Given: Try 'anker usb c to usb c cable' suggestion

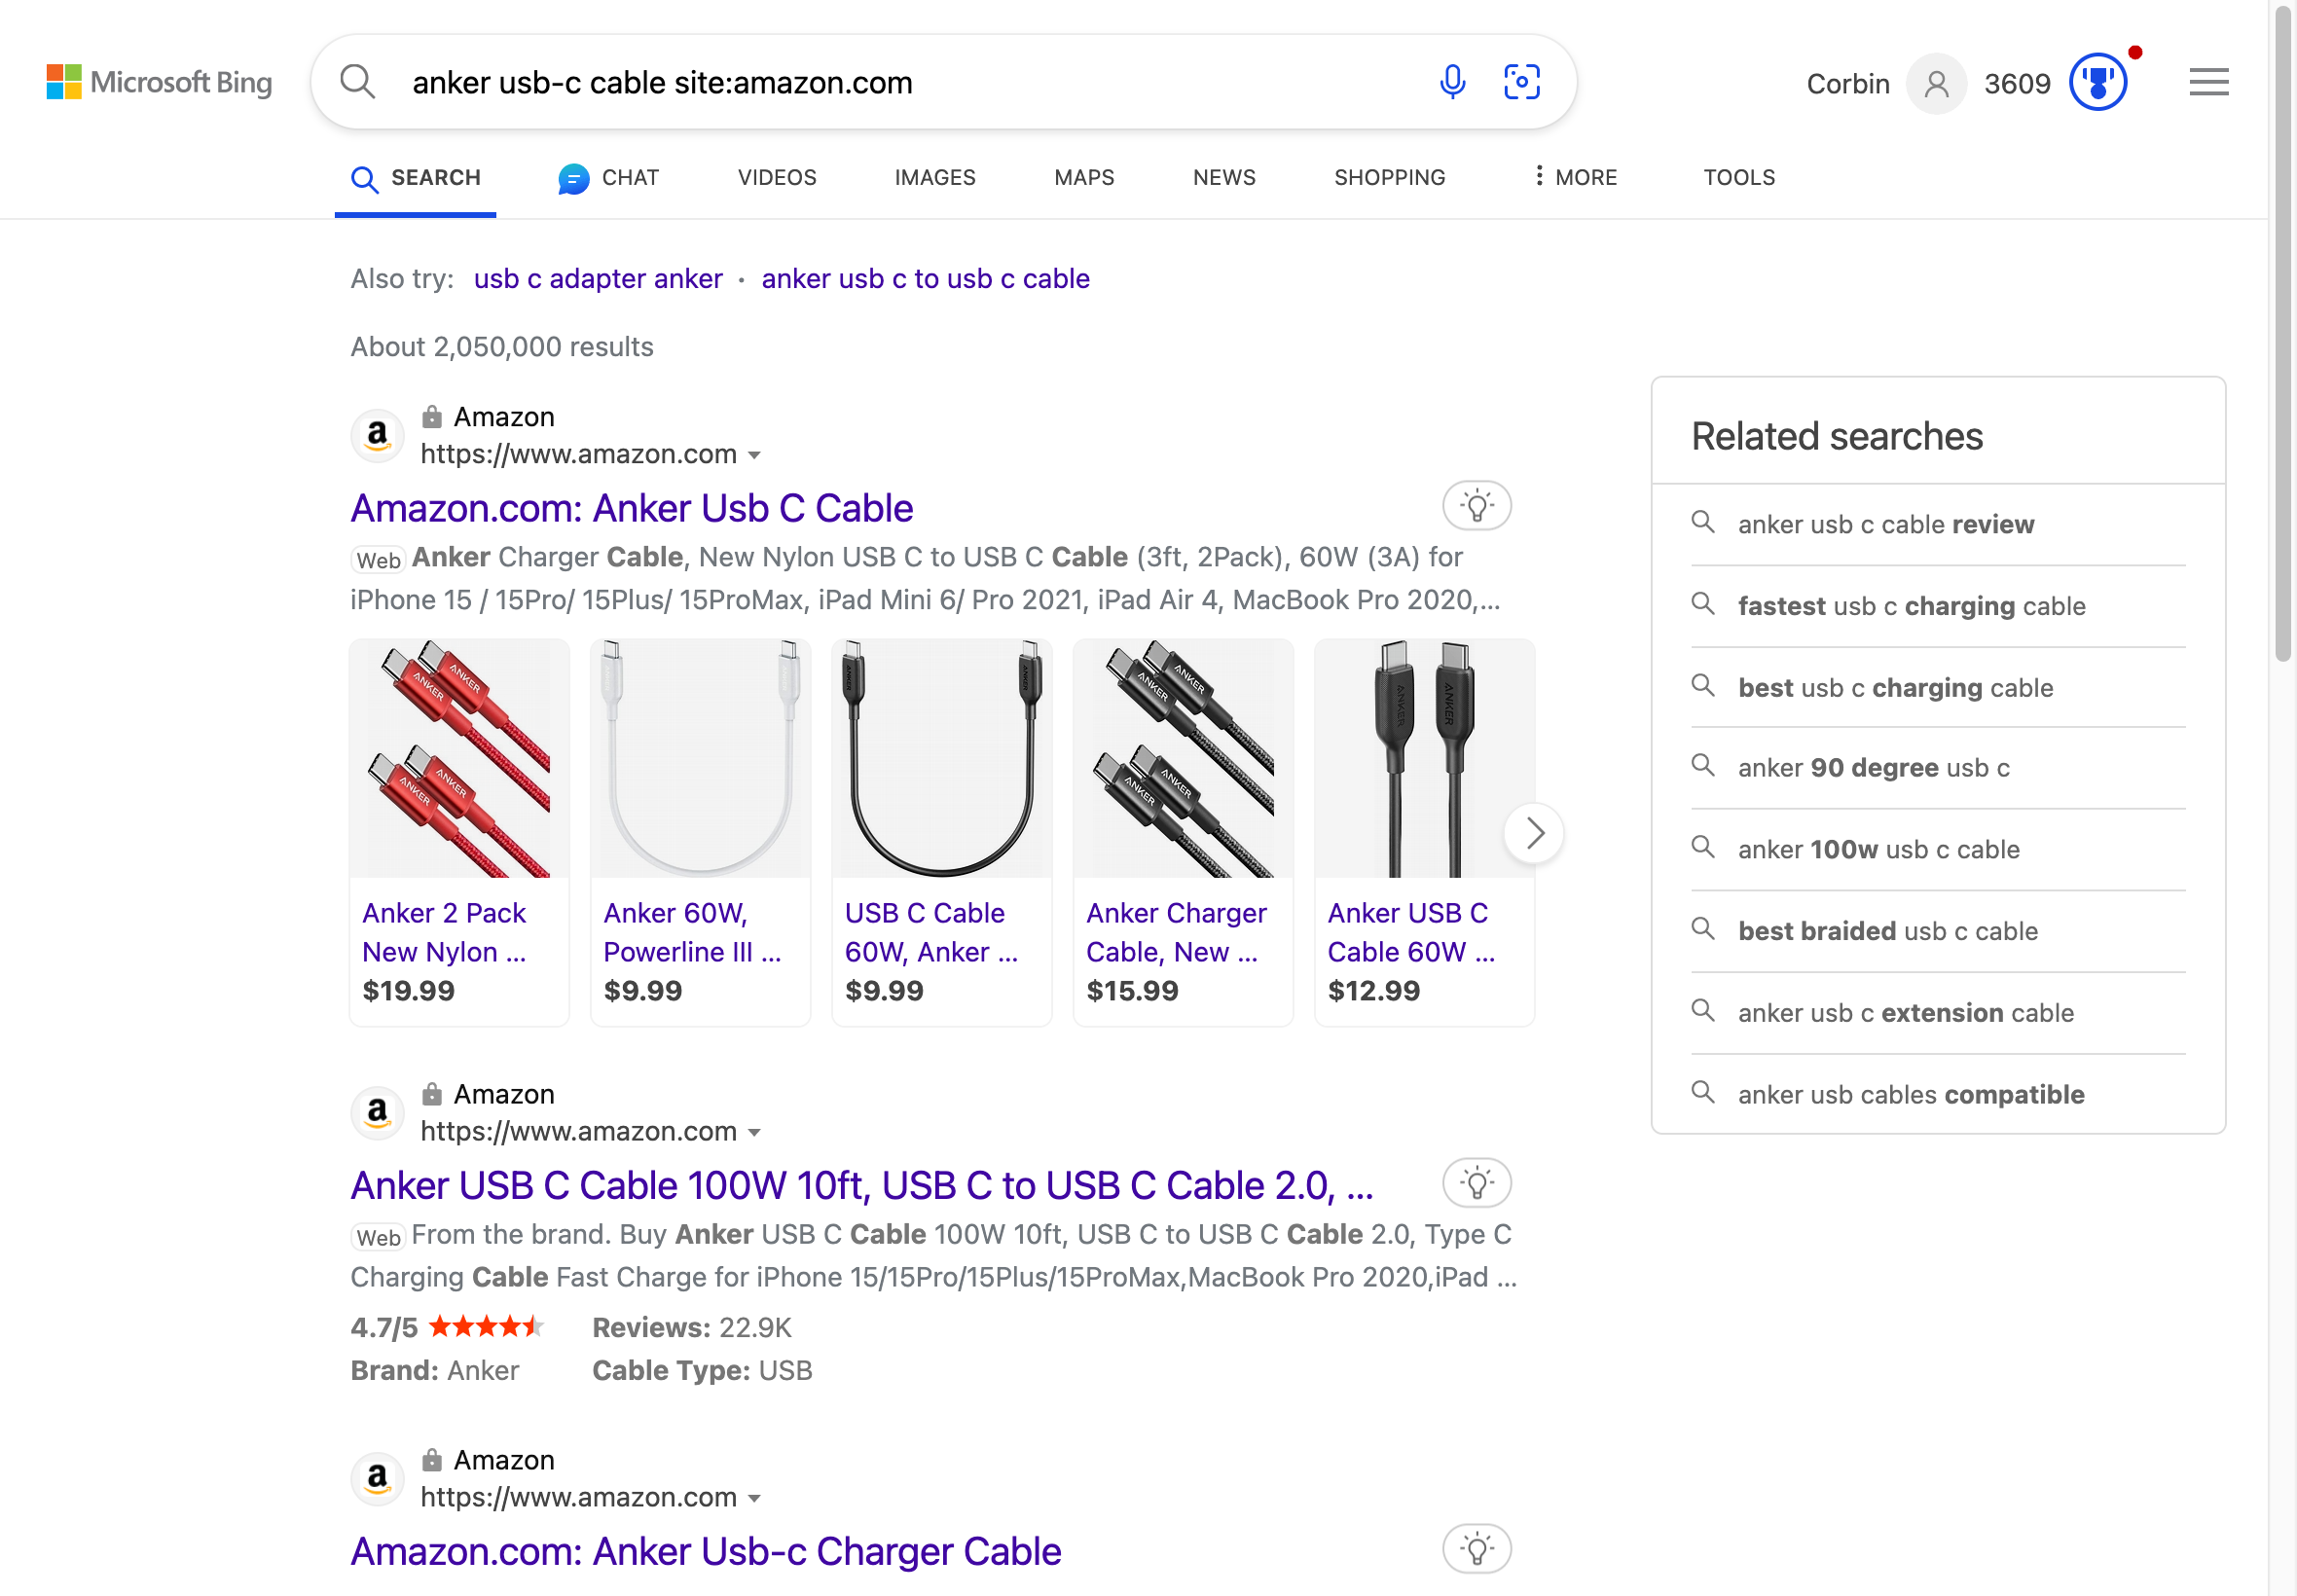Looking at the screenshot, I should pyautogui.click(x=925, y=279).
